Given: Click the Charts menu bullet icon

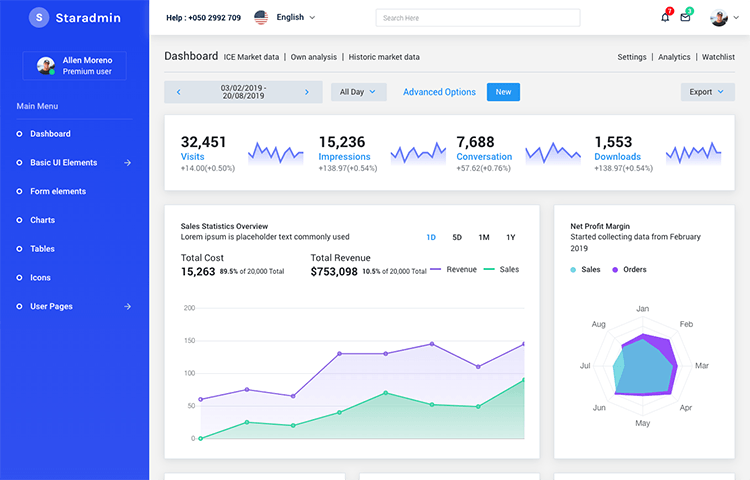Looking at the screenshot, I should pyautogui.click(x=19, y=220).
